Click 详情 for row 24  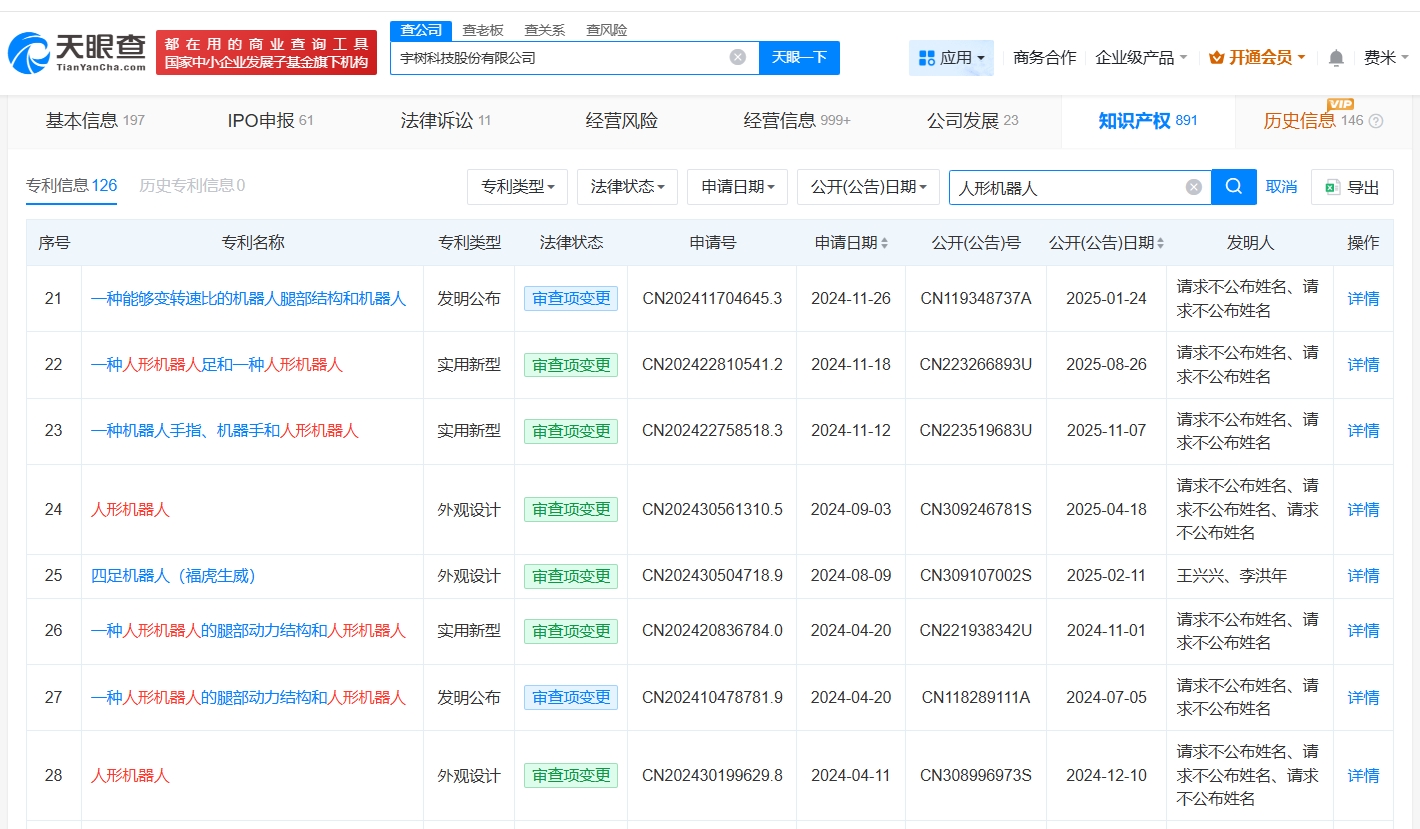[x=1363, y=510]
